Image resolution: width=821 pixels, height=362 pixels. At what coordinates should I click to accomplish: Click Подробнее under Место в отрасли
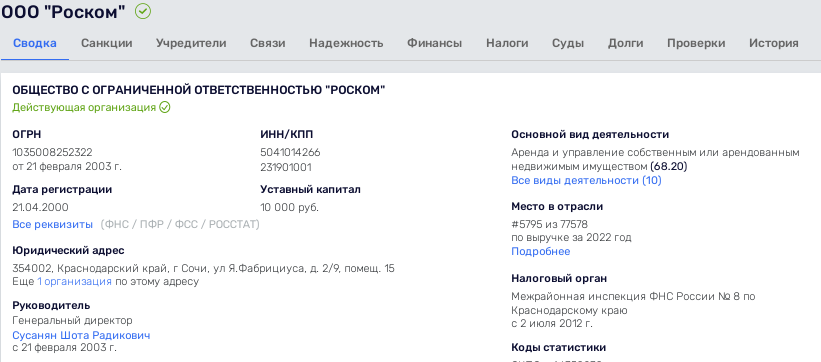pos(540,251)
